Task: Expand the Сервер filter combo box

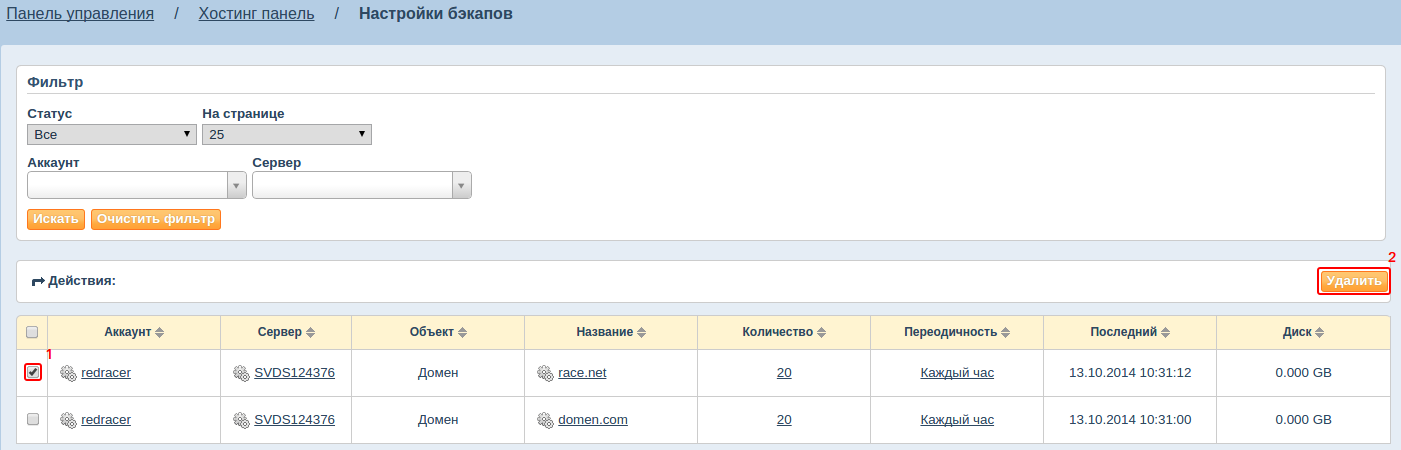Action: click(362, 185)
